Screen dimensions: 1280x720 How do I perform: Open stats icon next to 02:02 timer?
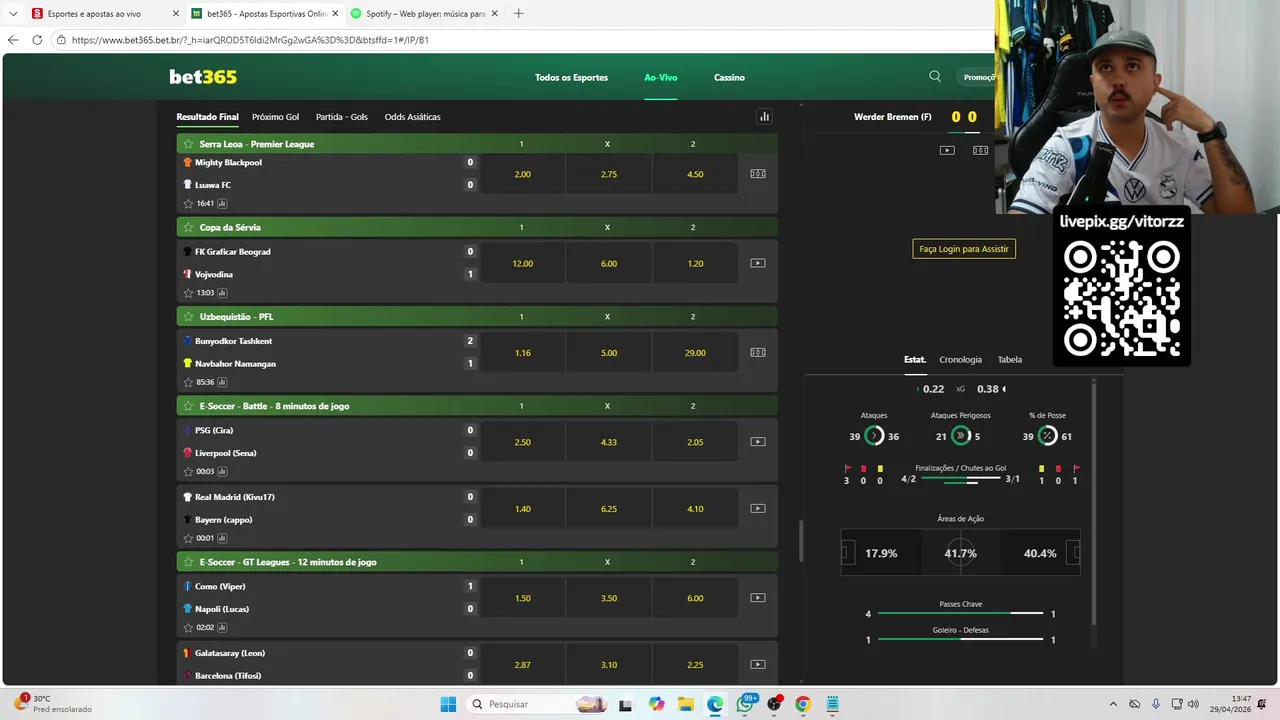click(x=222, y=628)
